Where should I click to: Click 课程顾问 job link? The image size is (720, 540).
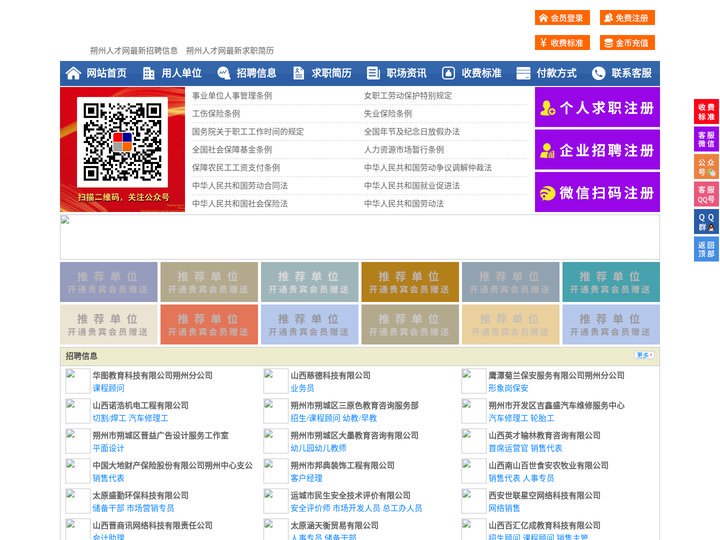[x=108, y=388]
